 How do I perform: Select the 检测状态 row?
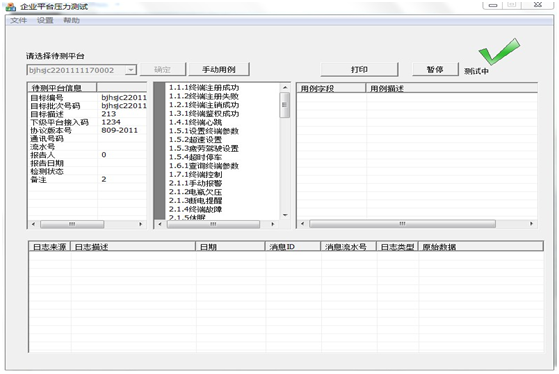coord(87,171)
